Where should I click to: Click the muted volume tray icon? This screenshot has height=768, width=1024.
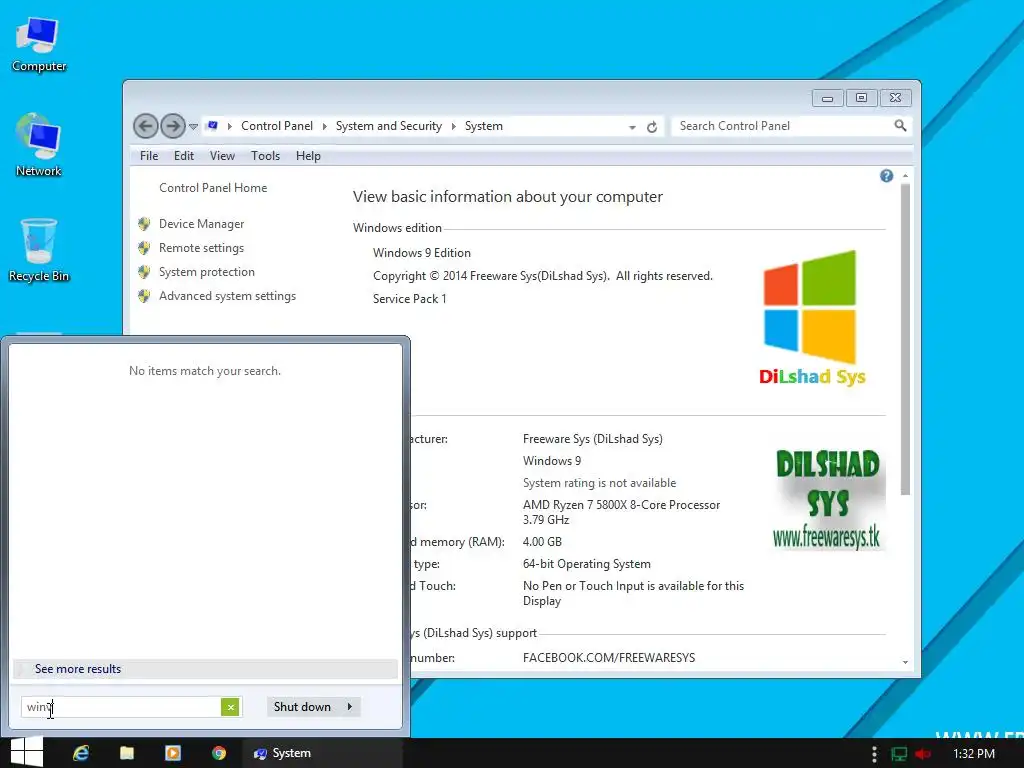click(923, 754)
